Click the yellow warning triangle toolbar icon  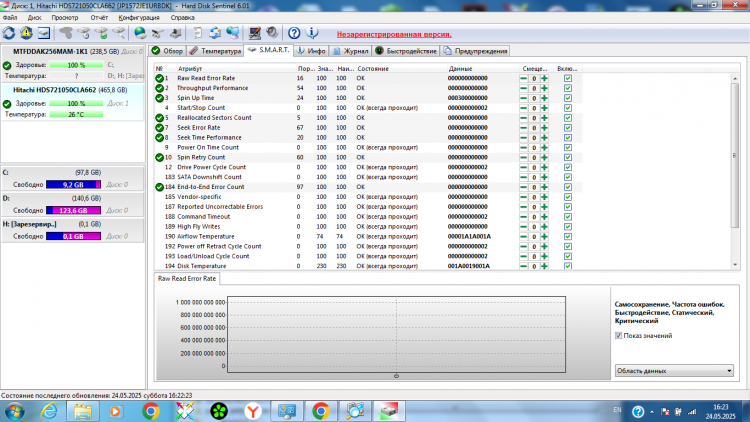point(26,33)
